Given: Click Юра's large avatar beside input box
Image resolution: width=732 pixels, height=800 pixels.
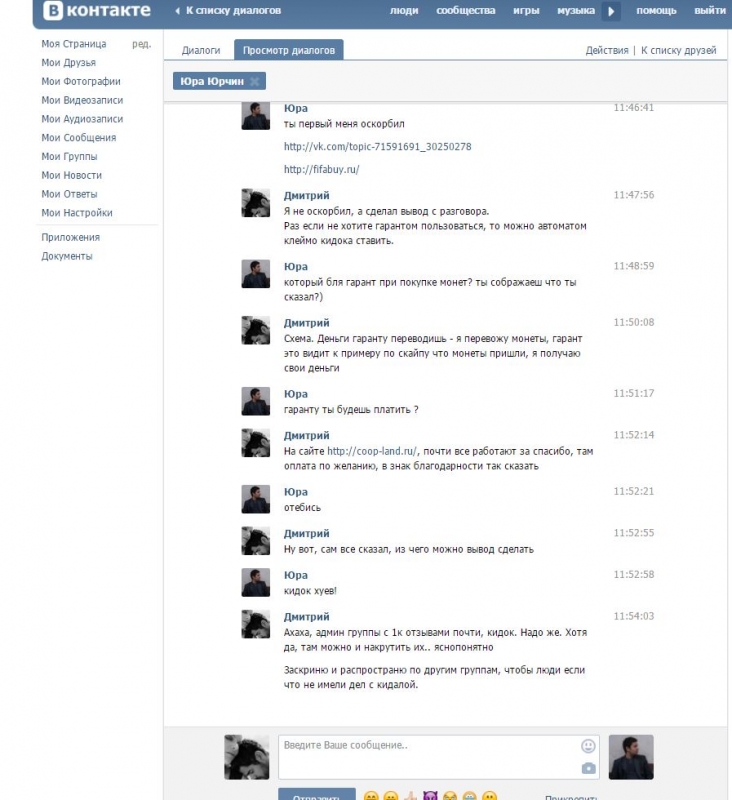Looking at the screenshot, I should [631, 757].
